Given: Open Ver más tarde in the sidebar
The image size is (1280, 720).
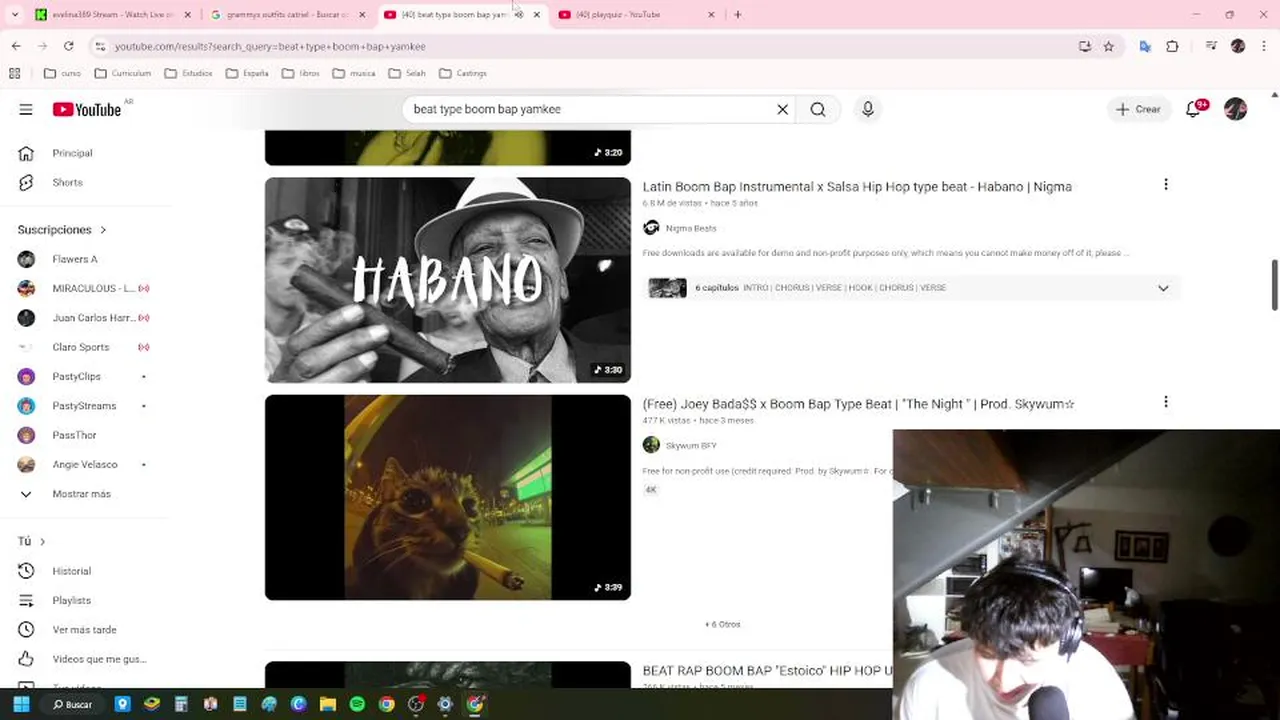Looking at the screenshot, I should click(84, 630).
